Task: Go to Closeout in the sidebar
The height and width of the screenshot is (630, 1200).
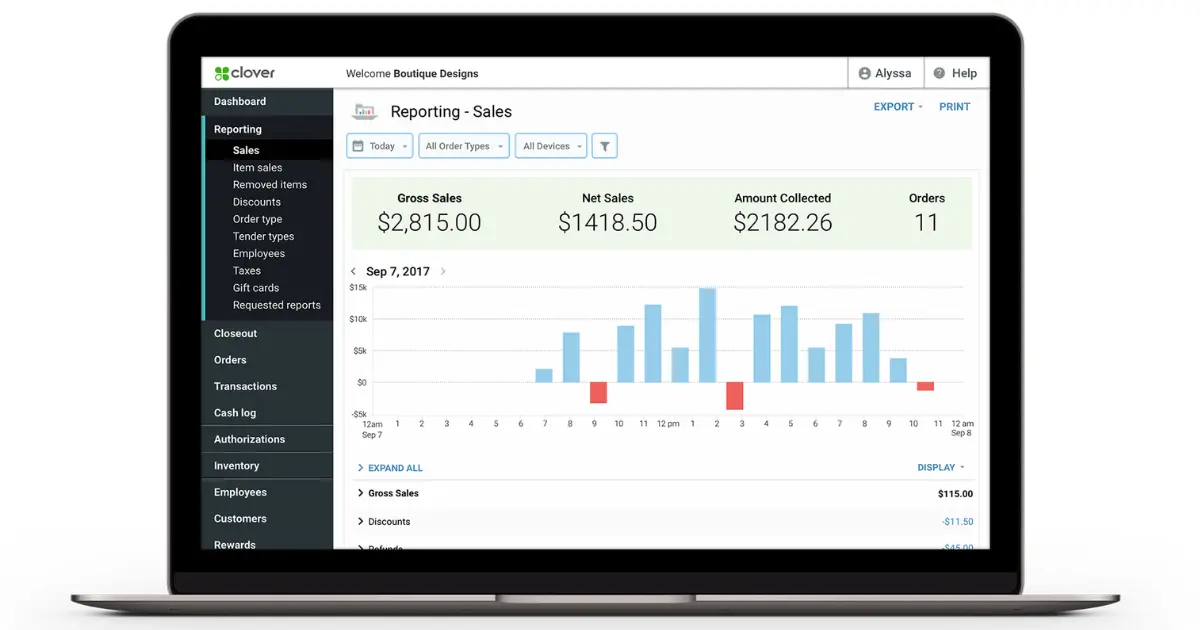Action: [x=236, y=333]
